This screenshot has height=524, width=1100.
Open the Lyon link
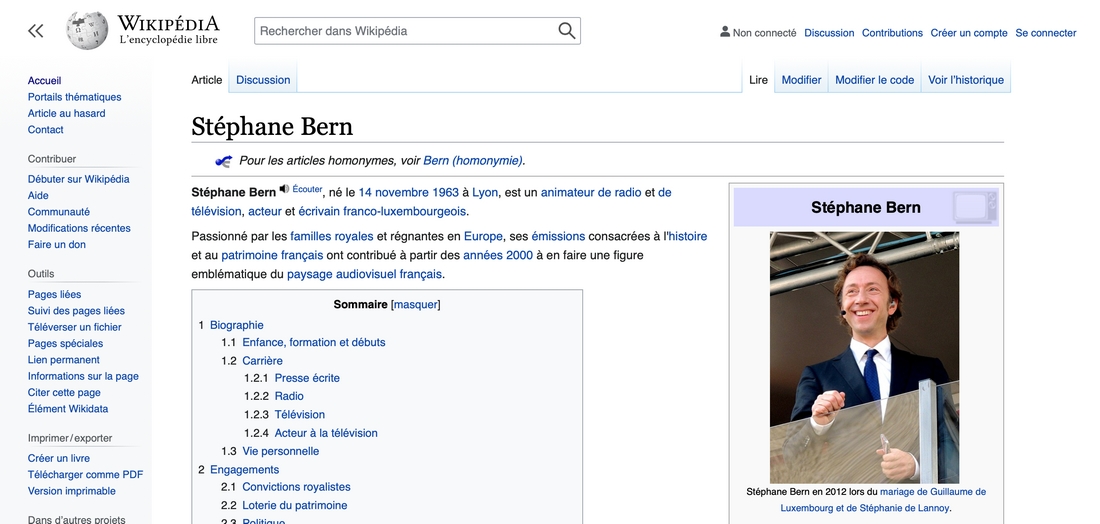coord(485,192)
